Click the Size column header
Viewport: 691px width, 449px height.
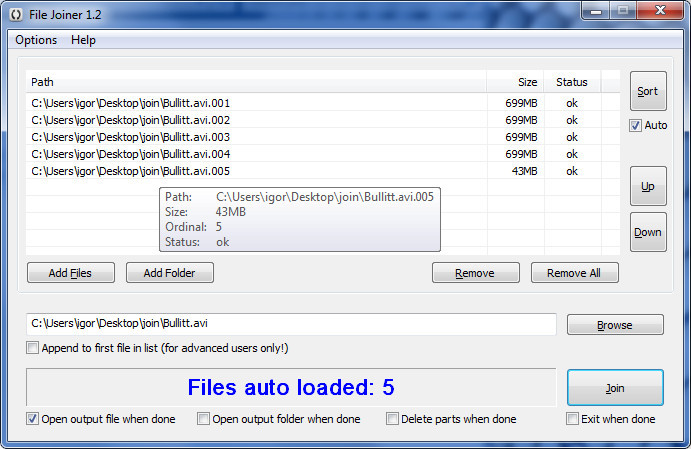click(515, 82)
